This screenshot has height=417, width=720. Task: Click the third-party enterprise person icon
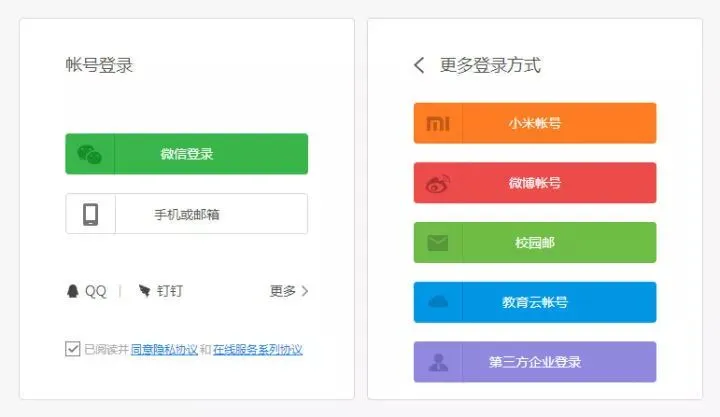pos(438,362)
